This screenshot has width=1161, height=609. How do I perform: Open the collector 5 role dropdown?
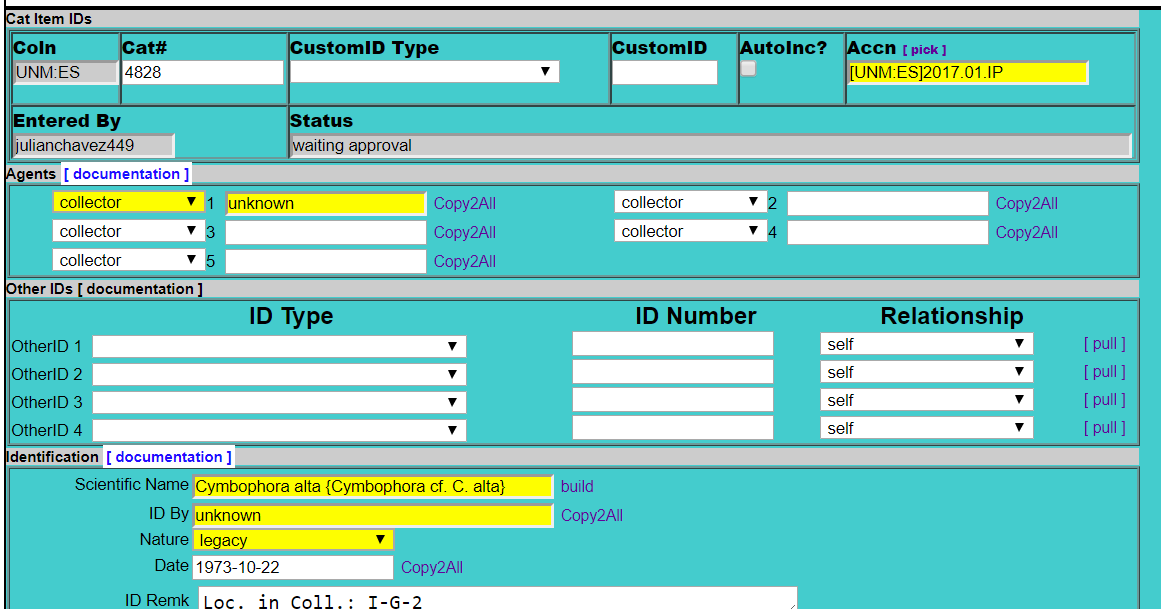click(x=128, y=260)
